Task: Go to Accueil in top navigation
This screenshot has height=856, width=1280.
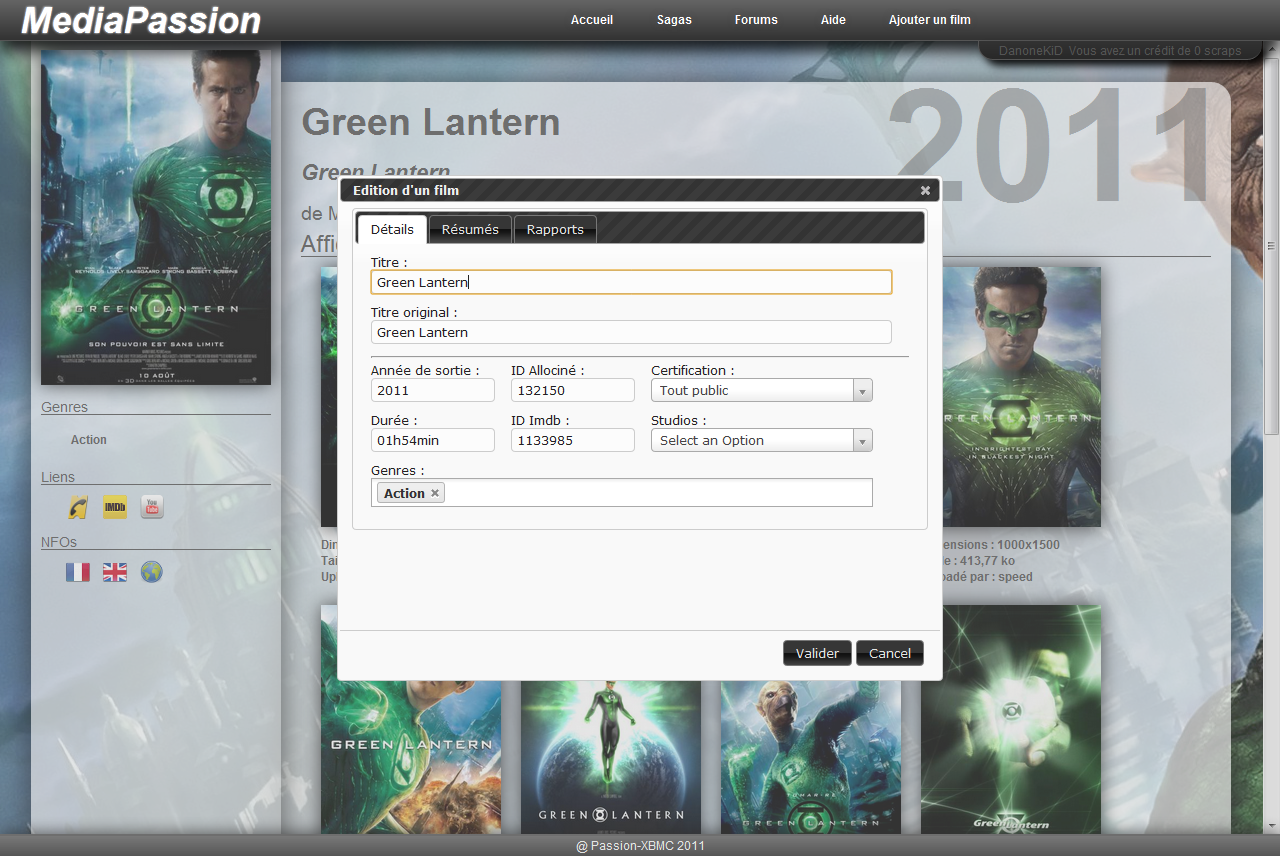Action: pyautogui.click(x=592, y=20)
